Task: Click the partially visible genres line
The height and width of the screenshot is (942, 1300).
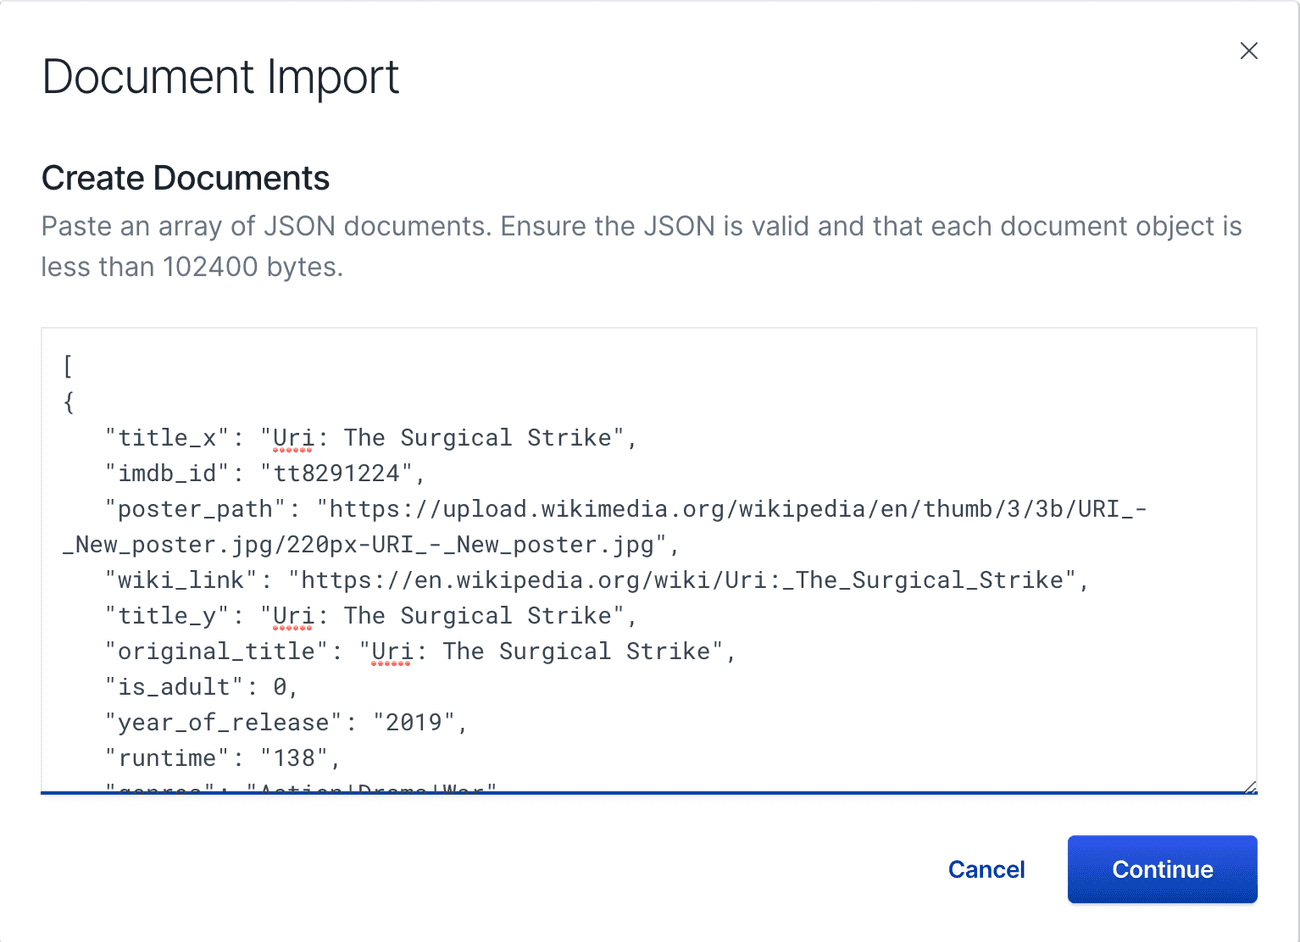Action: click(x=290, y=788)
